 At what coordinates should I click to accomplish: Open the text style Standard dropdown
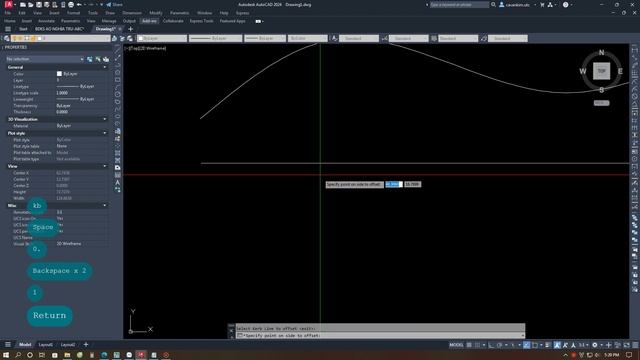click(359, 38)
